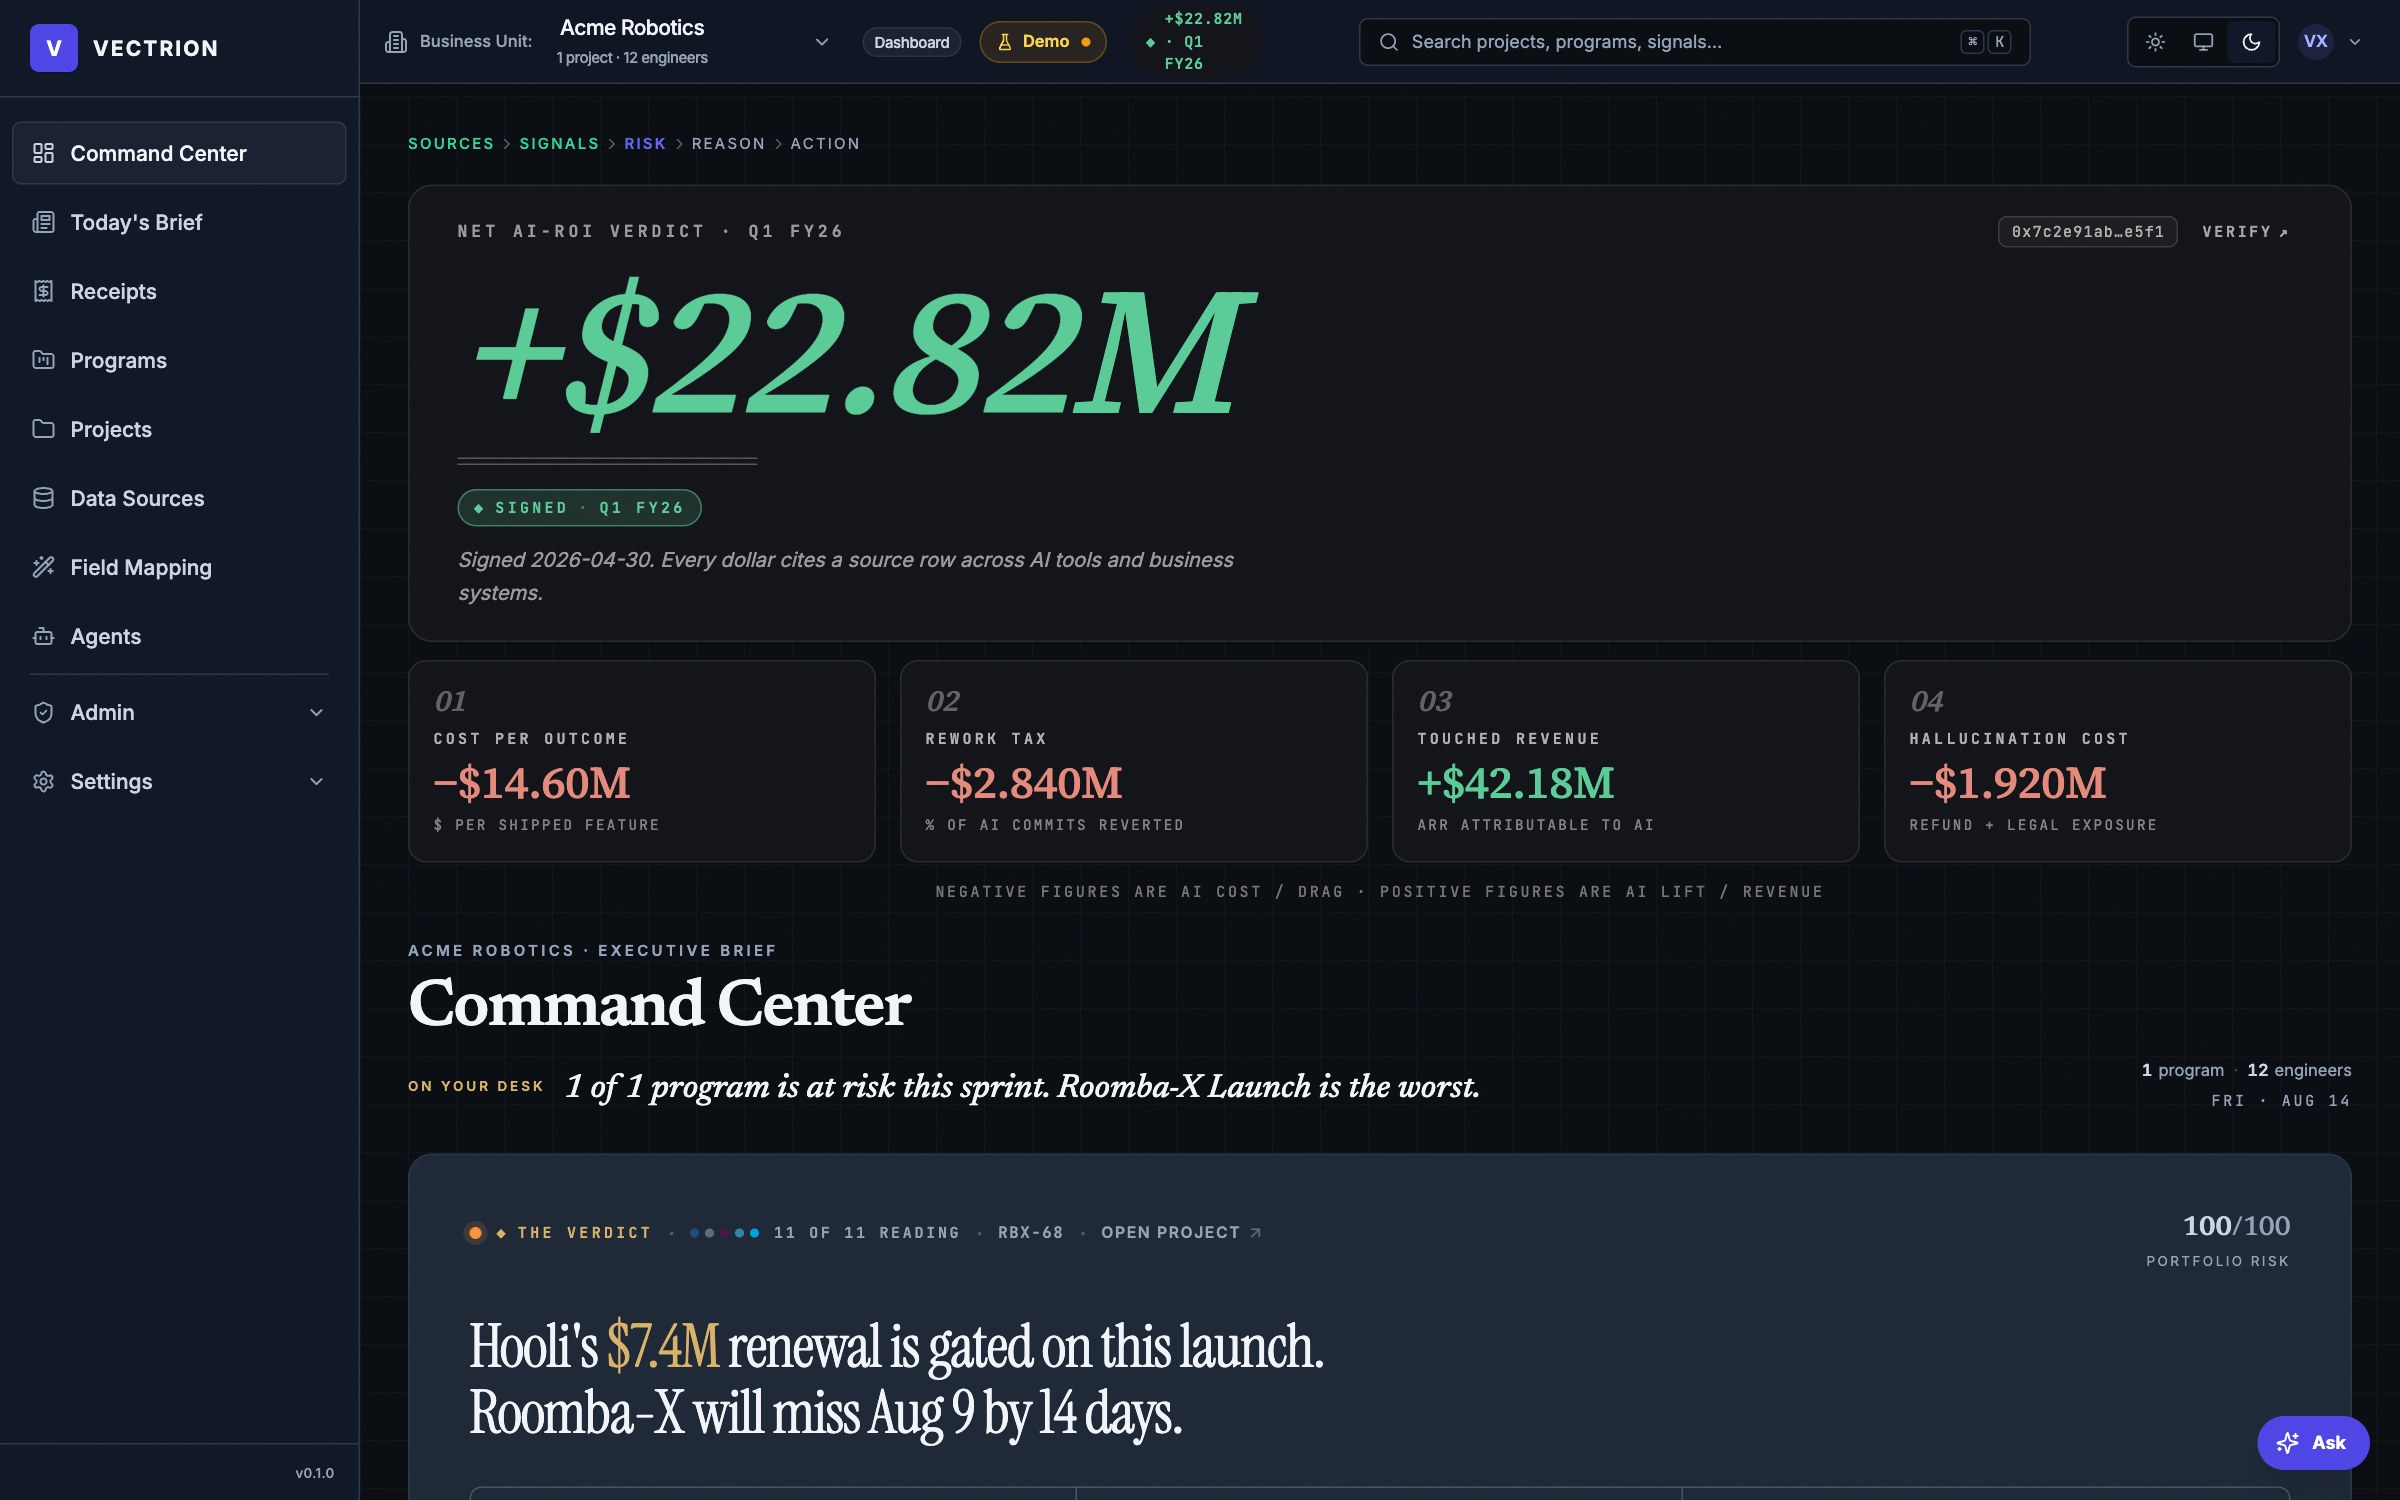Click the OPEN PROJECT link
This screenshot has height=1500, width=2400.
coord(1181,1233)
